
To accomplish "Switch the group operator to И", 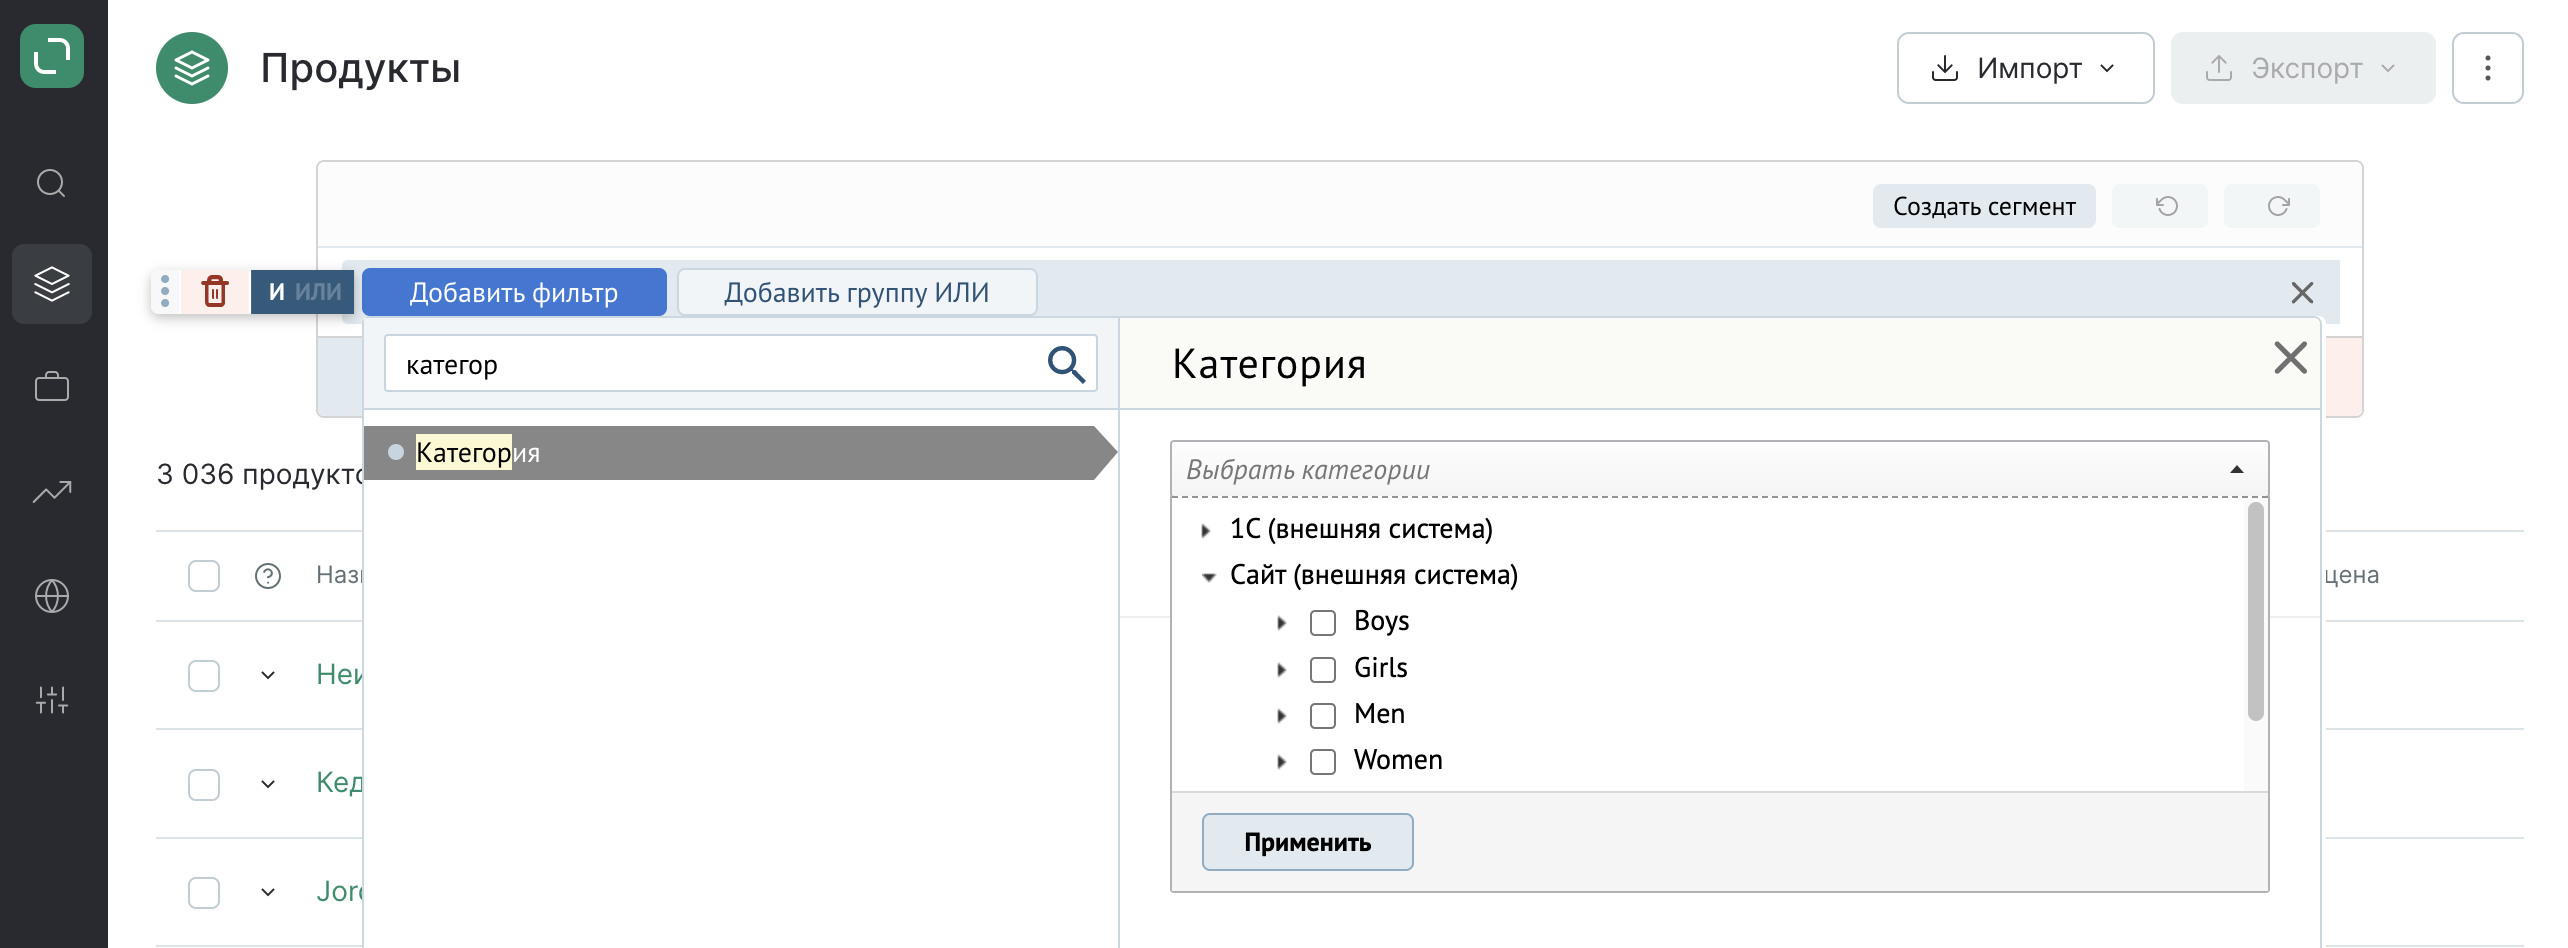I will 276,292.
